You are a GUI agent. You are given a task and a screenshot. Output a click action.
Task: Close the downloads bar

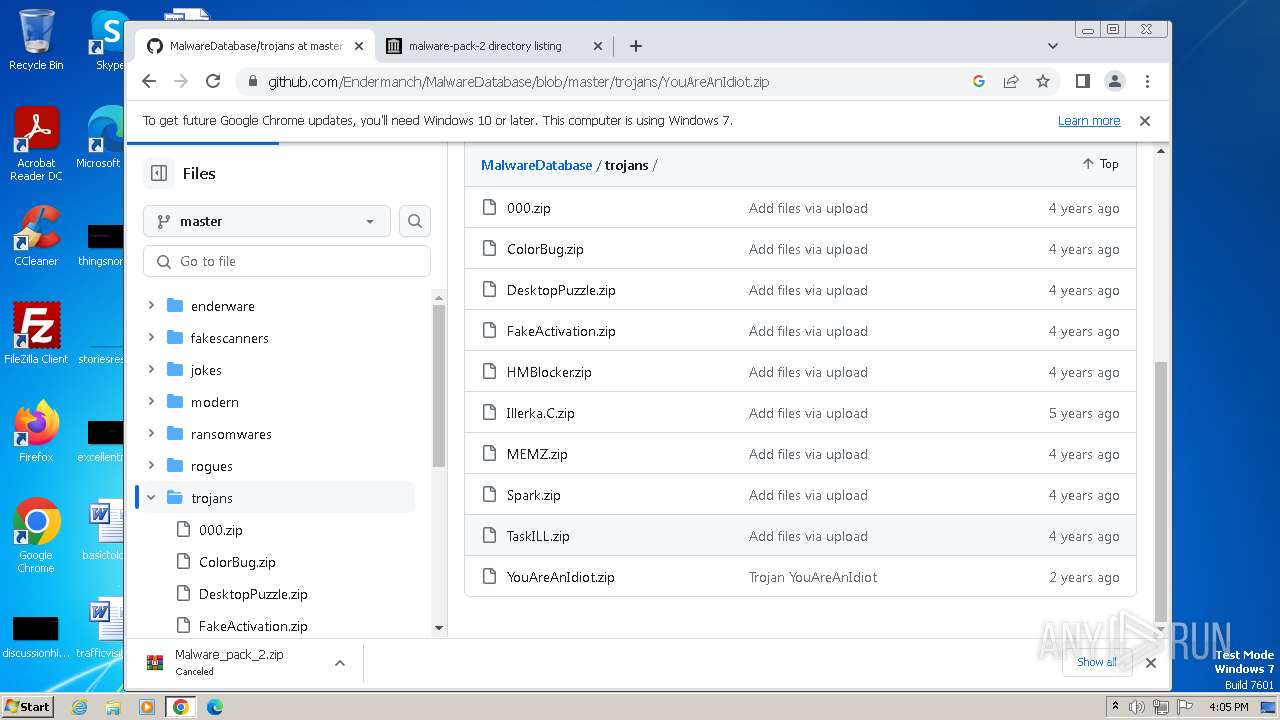coord(1150,662)
